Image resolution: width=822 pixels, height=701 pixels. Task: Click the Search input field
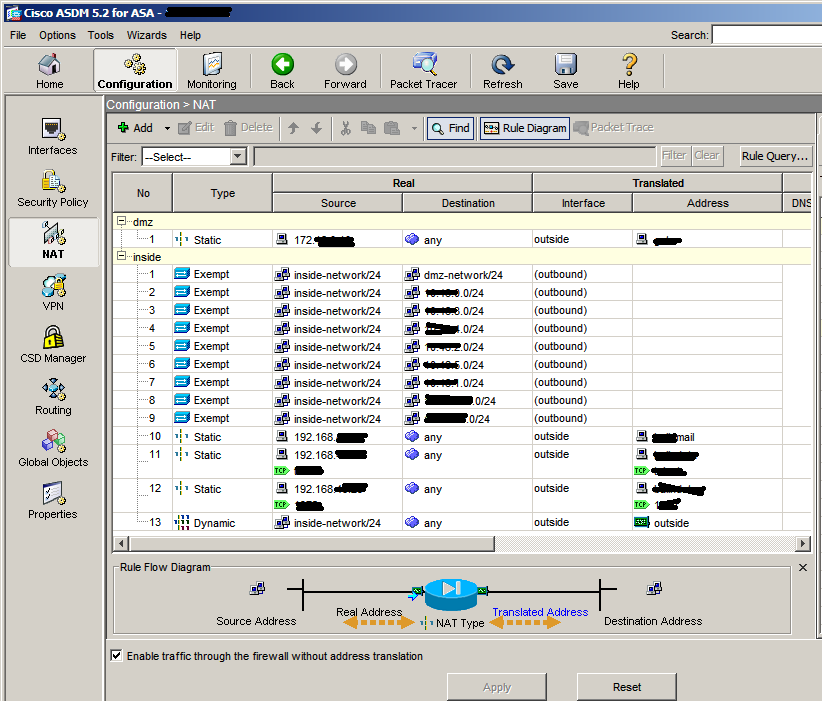pos(766,35)
